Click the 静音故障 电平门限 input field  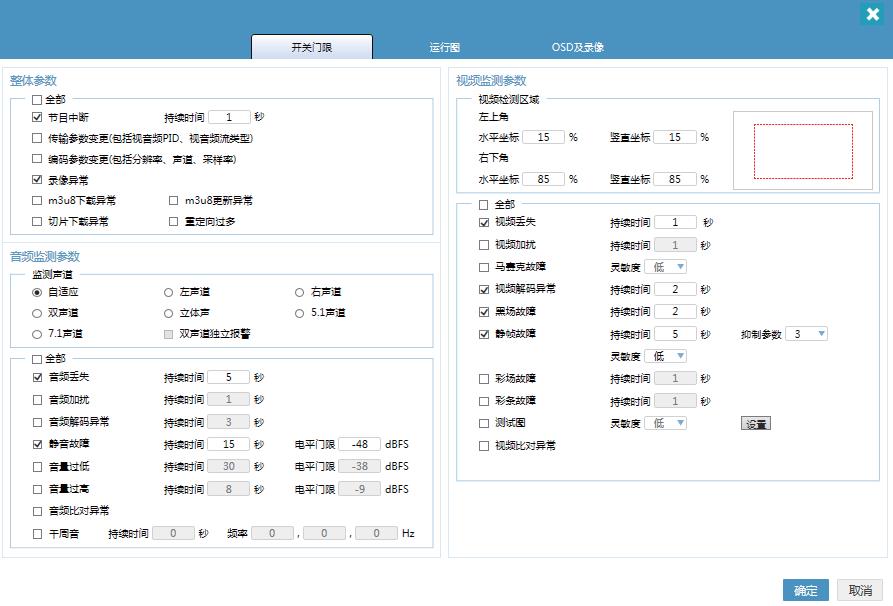tap(359, 444)
